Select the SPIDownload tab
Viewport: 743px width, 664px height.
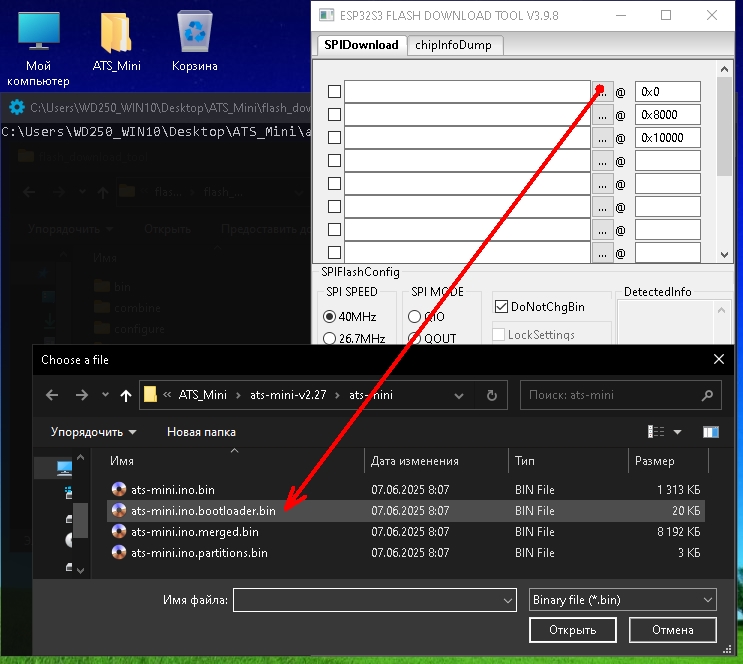[361, 45]
